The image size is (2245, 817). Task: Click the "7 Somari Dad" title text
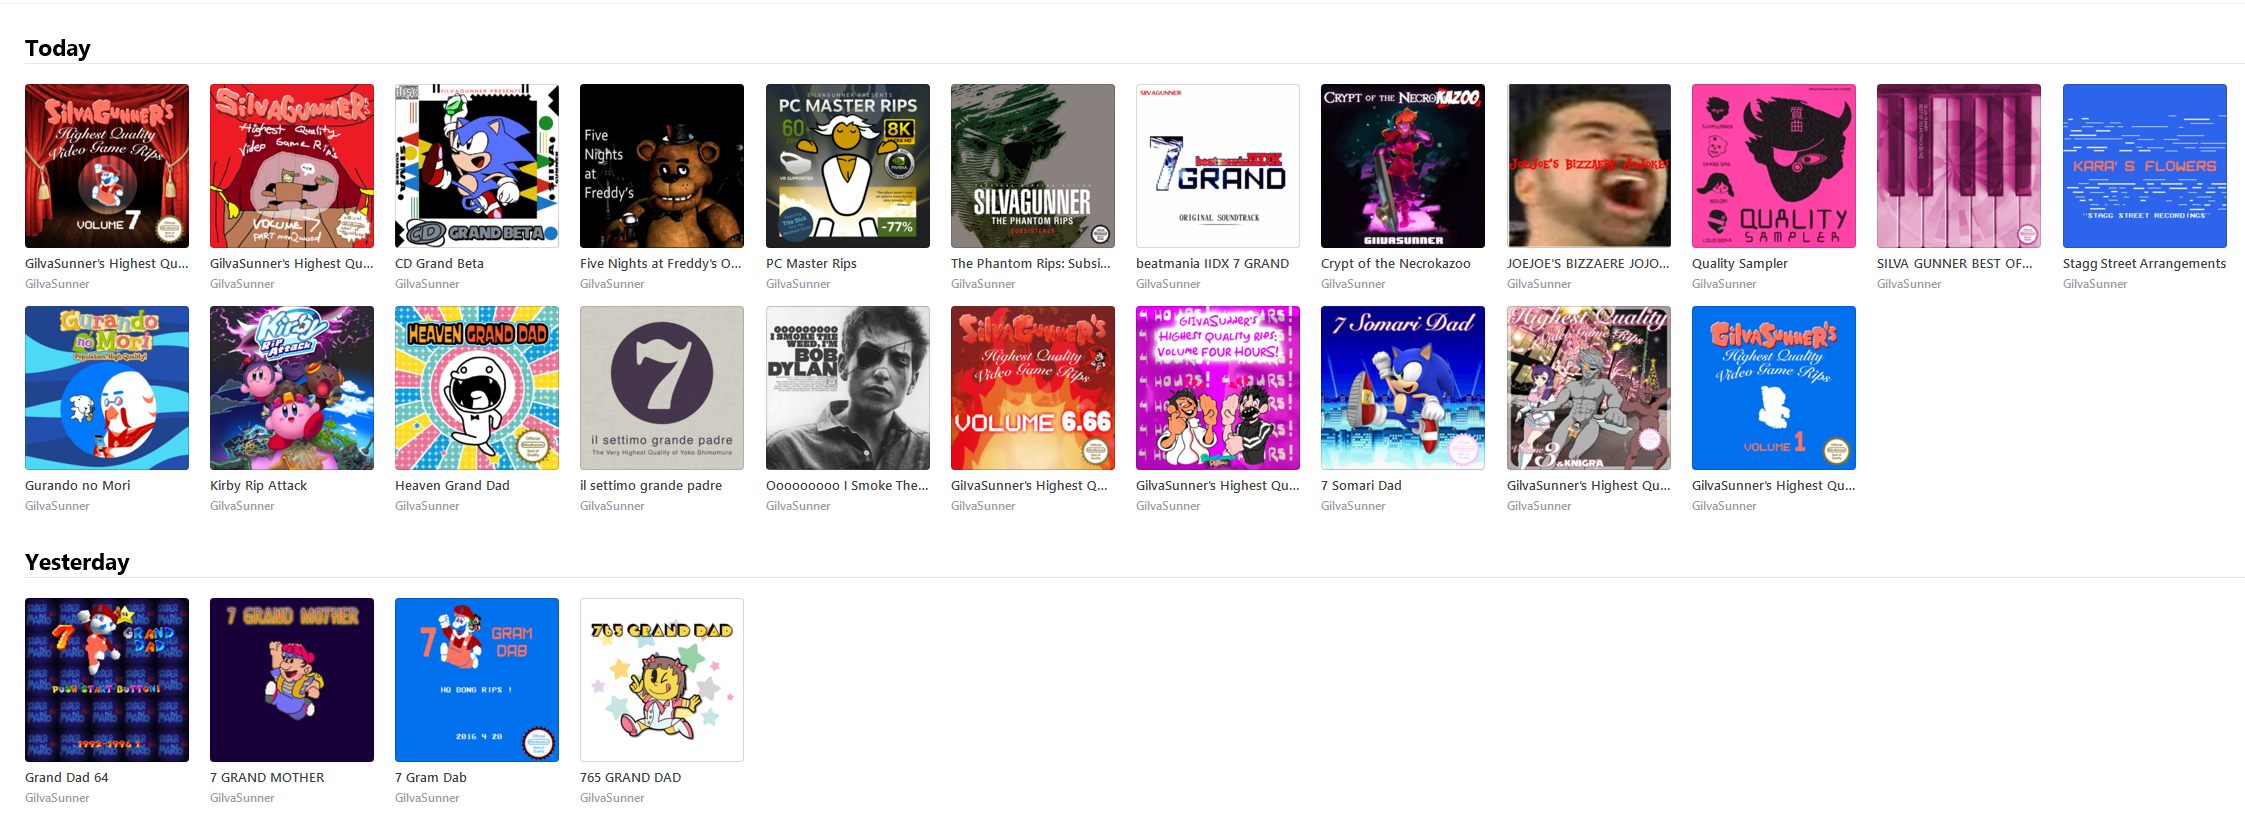tap(1361, 486)
